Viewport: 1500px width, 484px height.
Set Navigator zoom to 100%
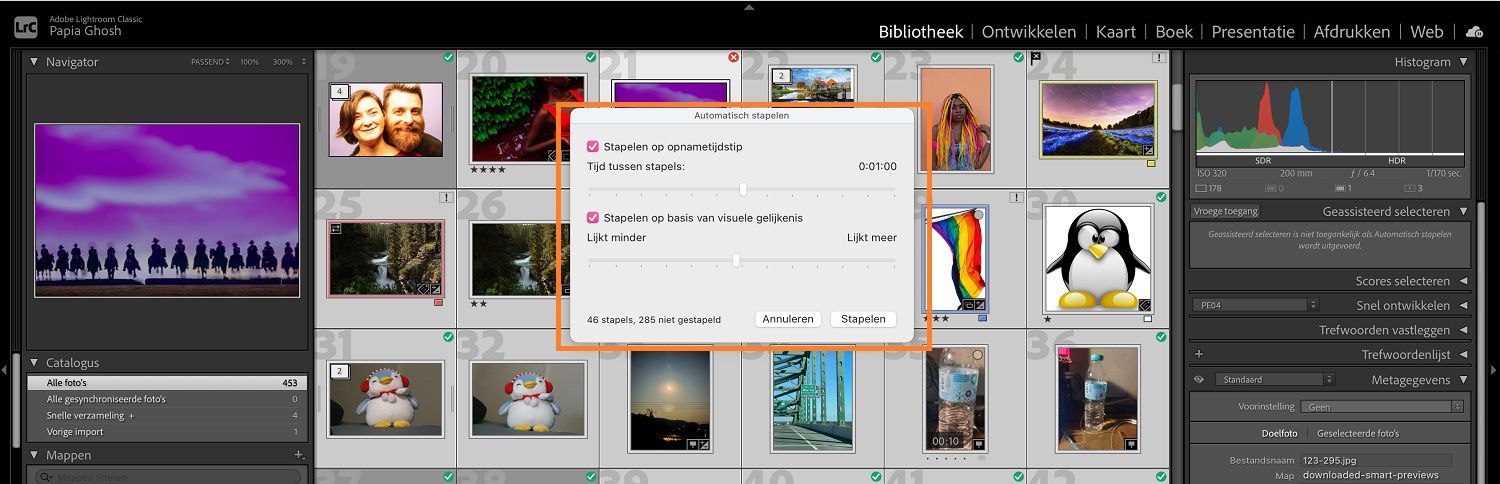(249, 62)
